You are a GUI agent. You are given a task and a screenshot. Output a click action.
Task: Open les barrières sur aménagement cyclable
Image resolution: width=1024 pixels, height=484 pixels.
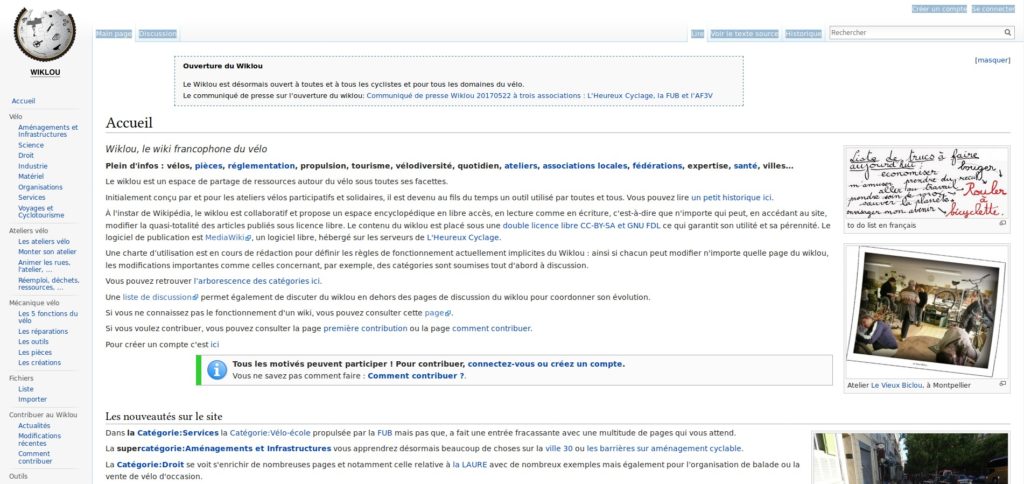point(664,449)
